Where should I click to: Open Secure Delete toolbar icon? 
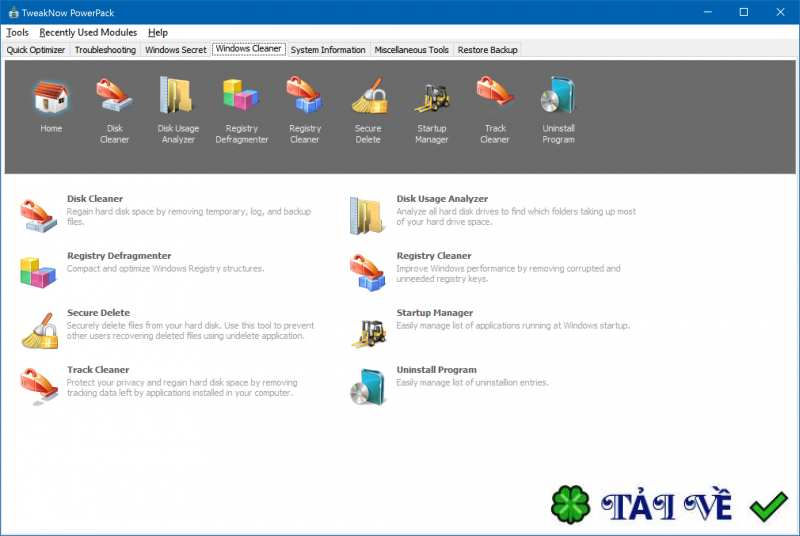pyautogui.click(x=369, y=96)
